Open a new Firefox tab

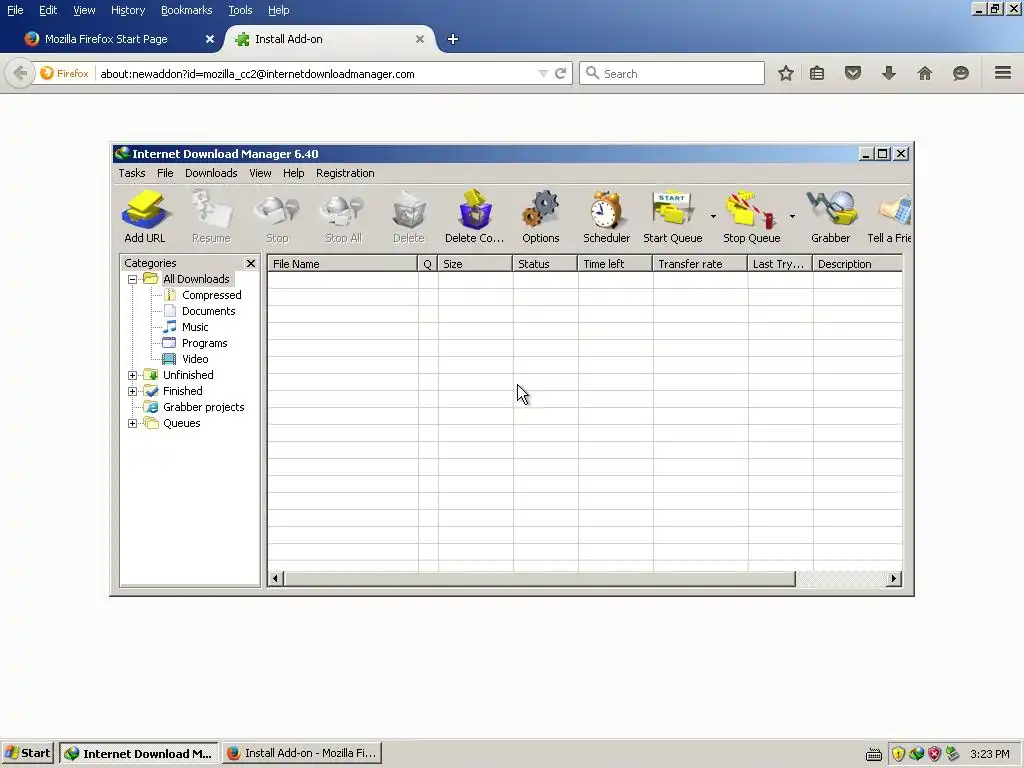point(453,39)
